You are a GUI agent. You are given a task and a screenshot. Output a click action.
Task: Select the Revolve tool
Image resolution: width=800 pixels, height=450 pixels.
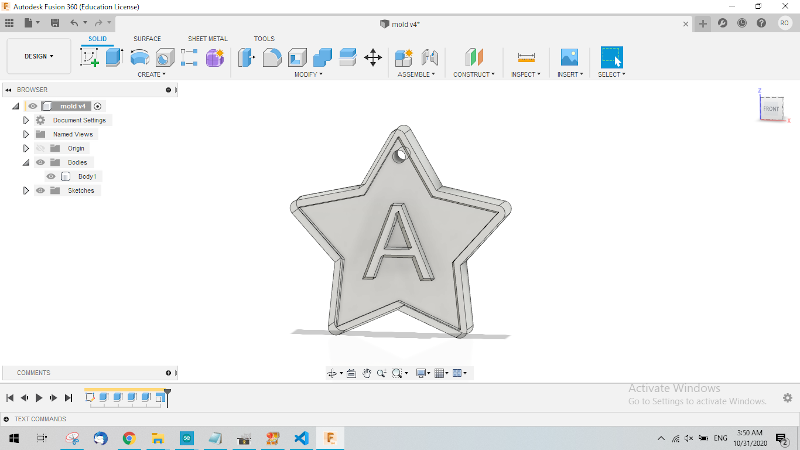(x=139, y=57)
